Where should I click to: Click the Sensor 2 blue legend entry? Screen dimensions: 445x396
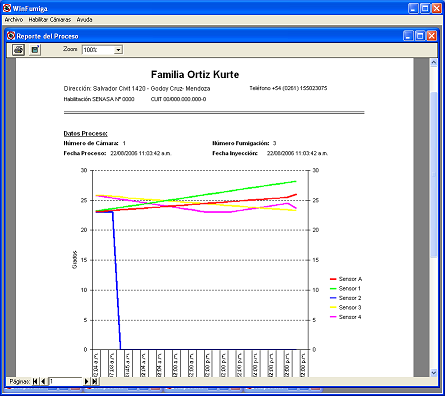pos(346,298)
